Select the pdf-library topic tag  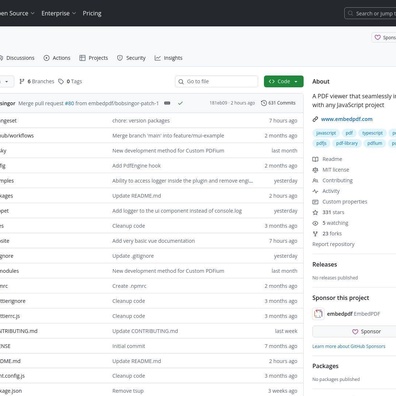coord(347,143)
